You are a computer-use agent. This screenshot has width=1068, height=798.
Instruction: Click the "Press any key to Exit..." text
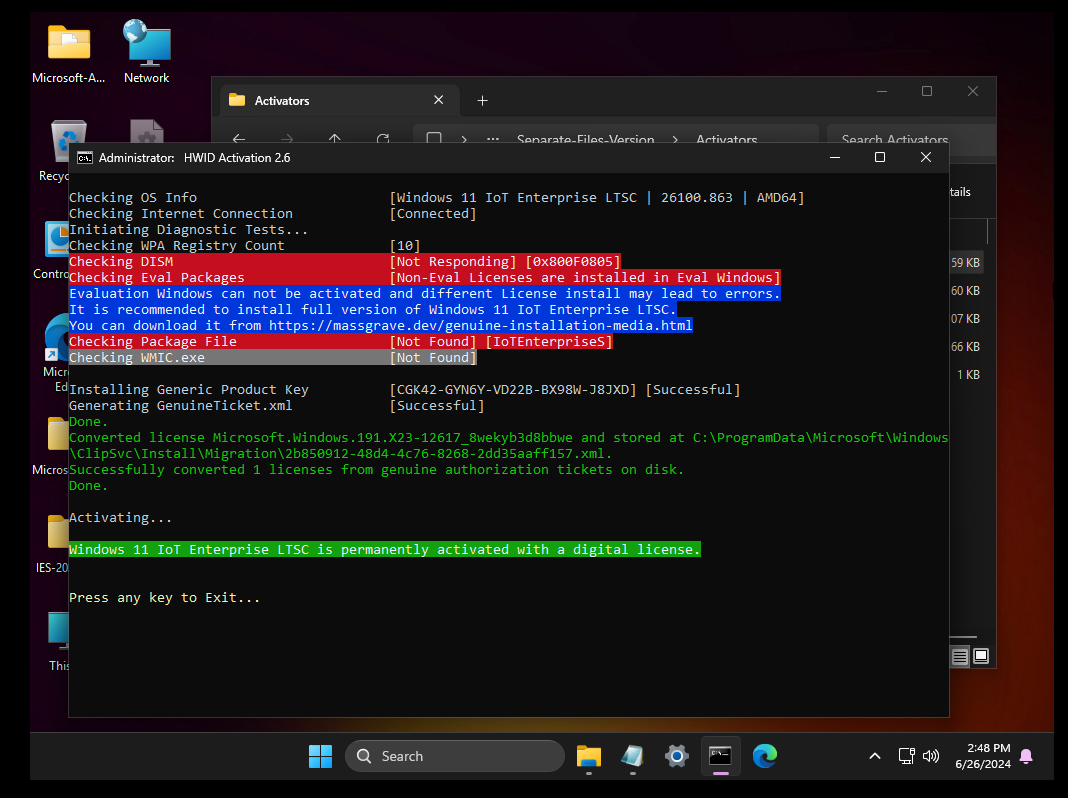click(164, 598)
